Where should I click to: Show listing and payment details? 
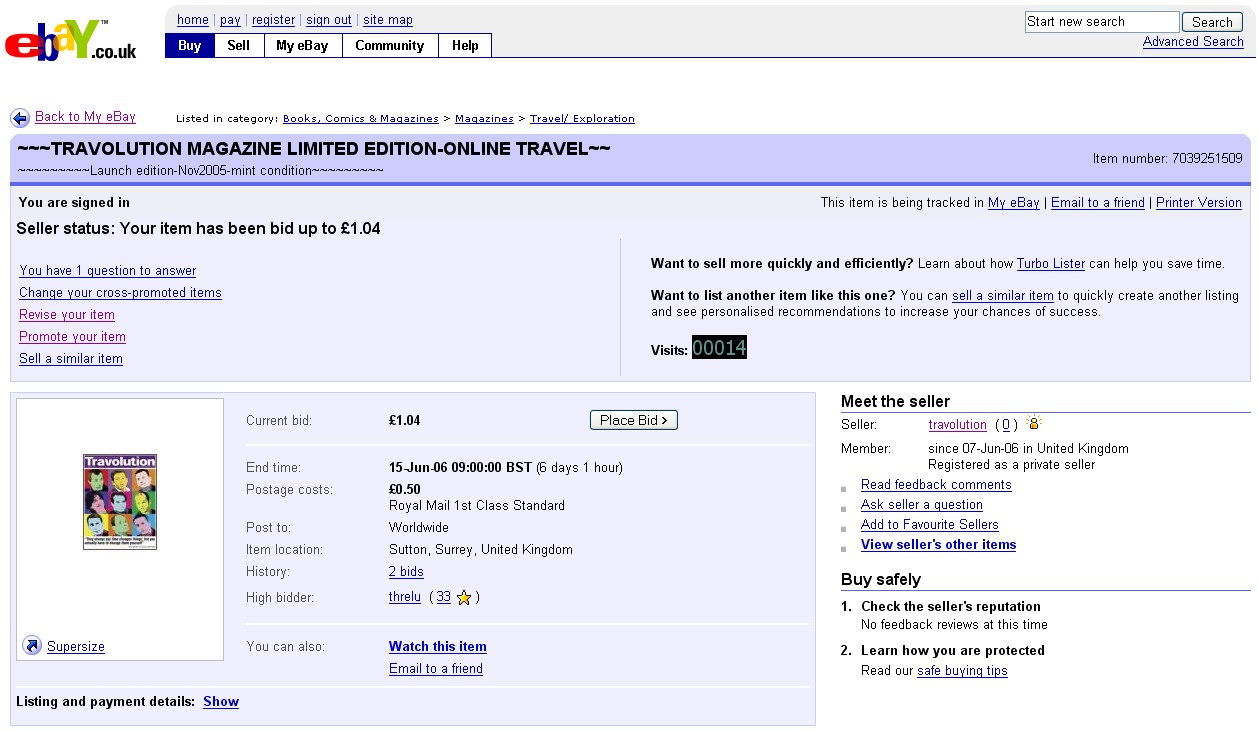pos(221,702)
